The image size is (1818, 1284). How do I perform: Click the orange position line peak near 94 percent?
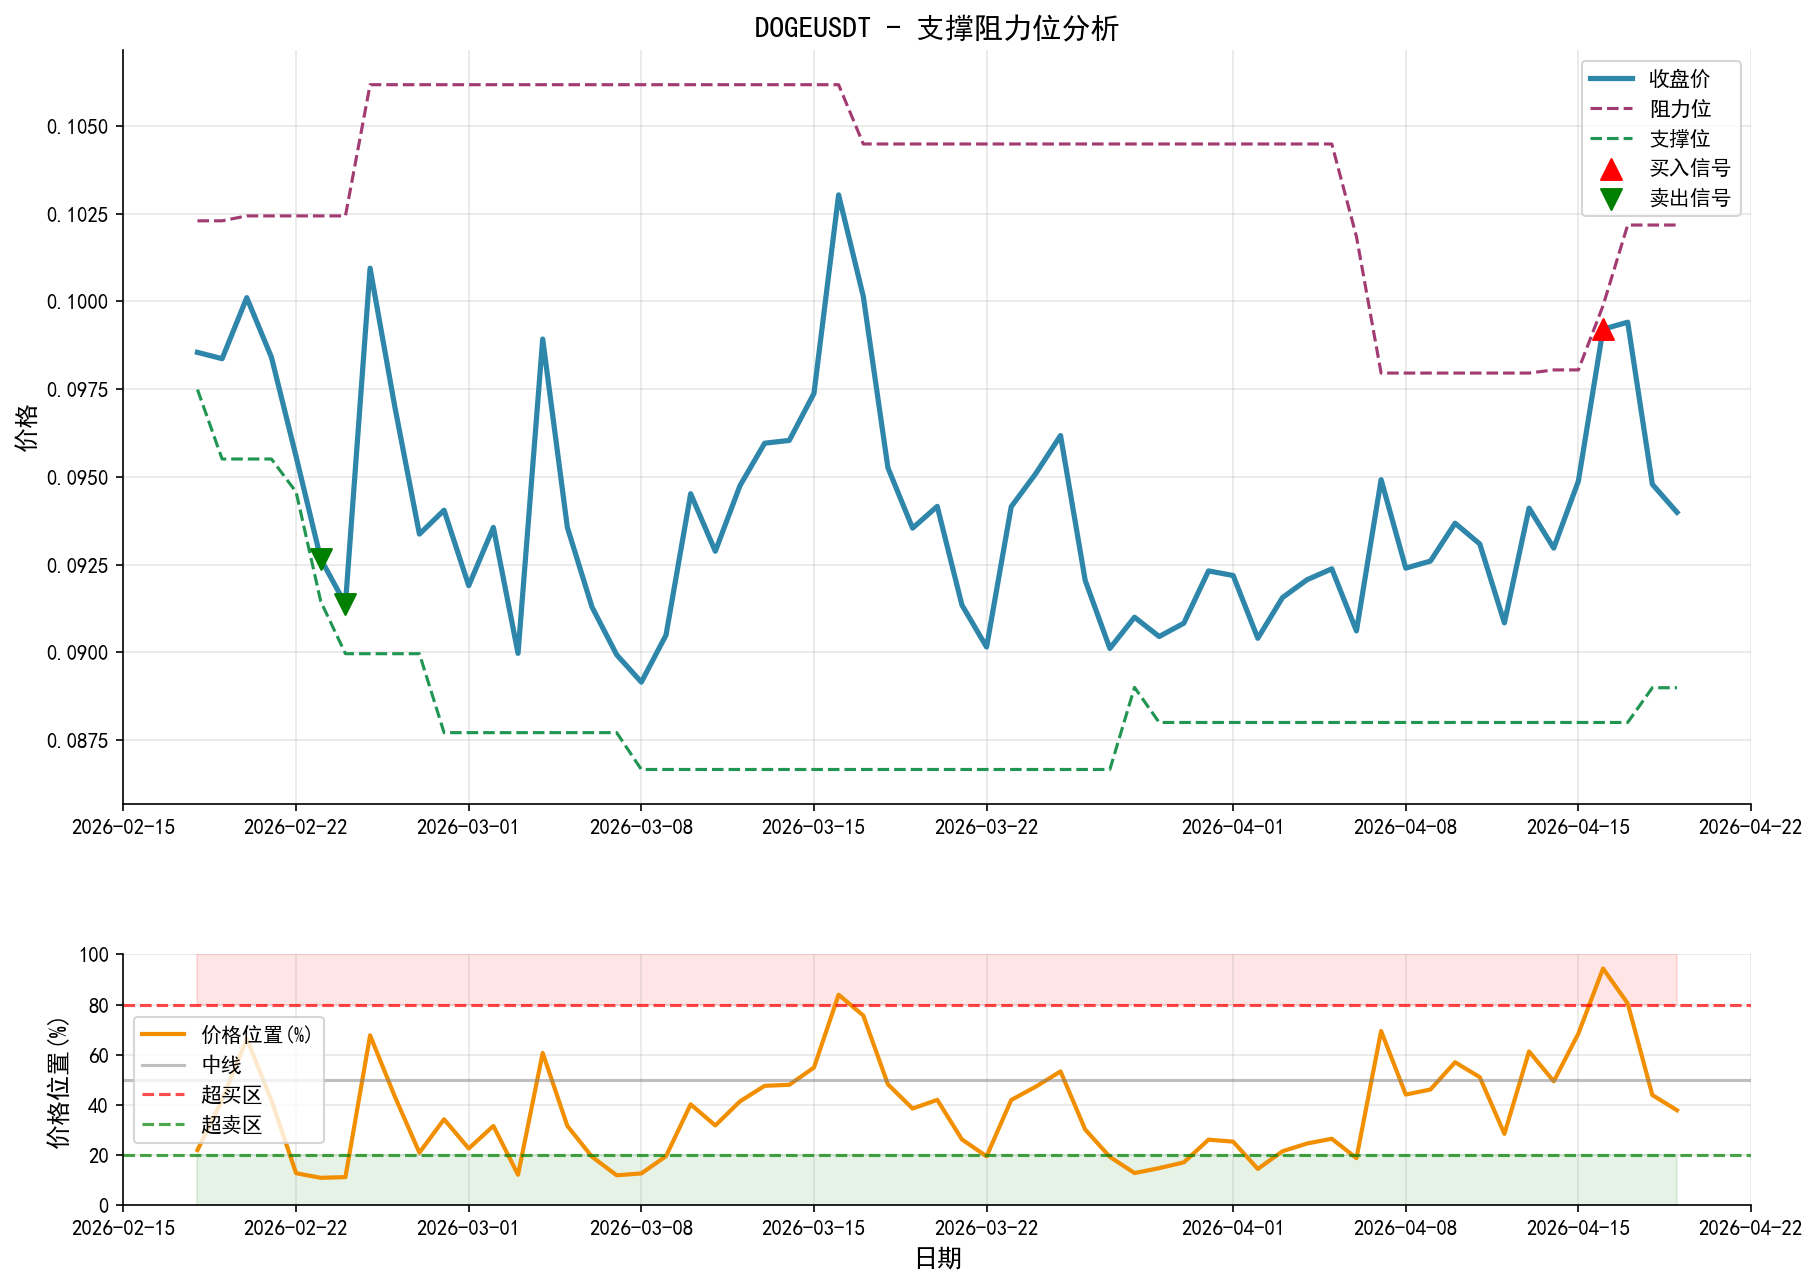[1603, 968]
